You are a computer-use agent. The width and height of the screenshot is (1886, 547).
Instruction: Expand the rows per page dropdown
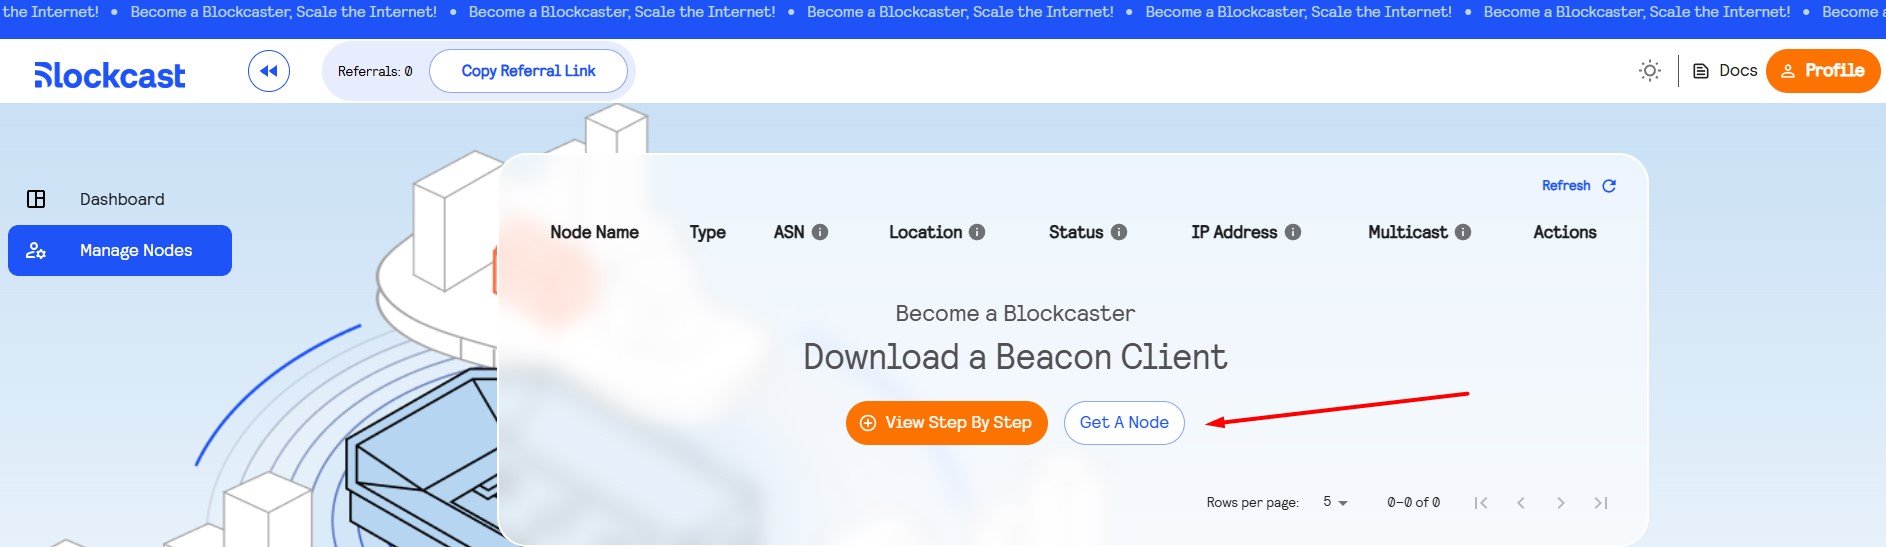coord(1335,502)
